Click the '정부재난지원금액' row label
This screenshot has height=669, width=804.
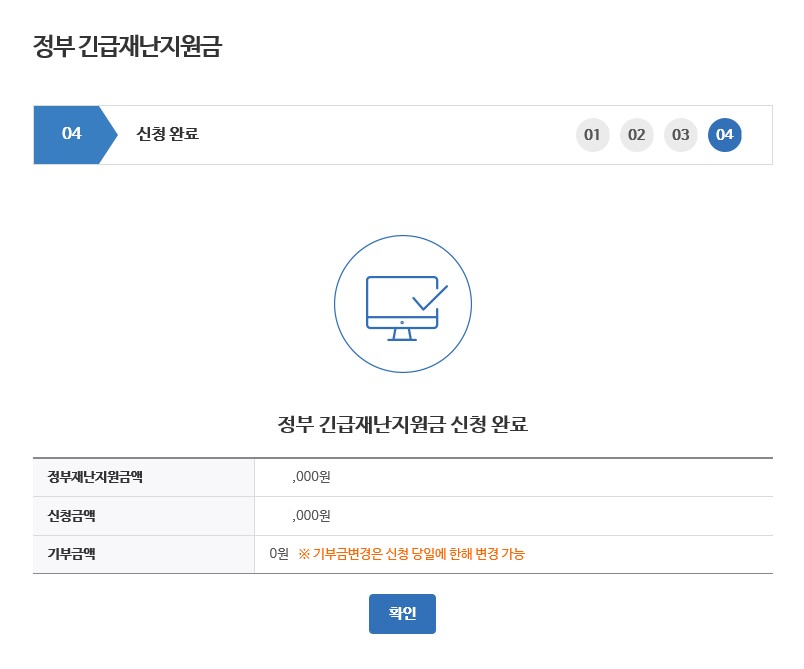pos(95,477)
